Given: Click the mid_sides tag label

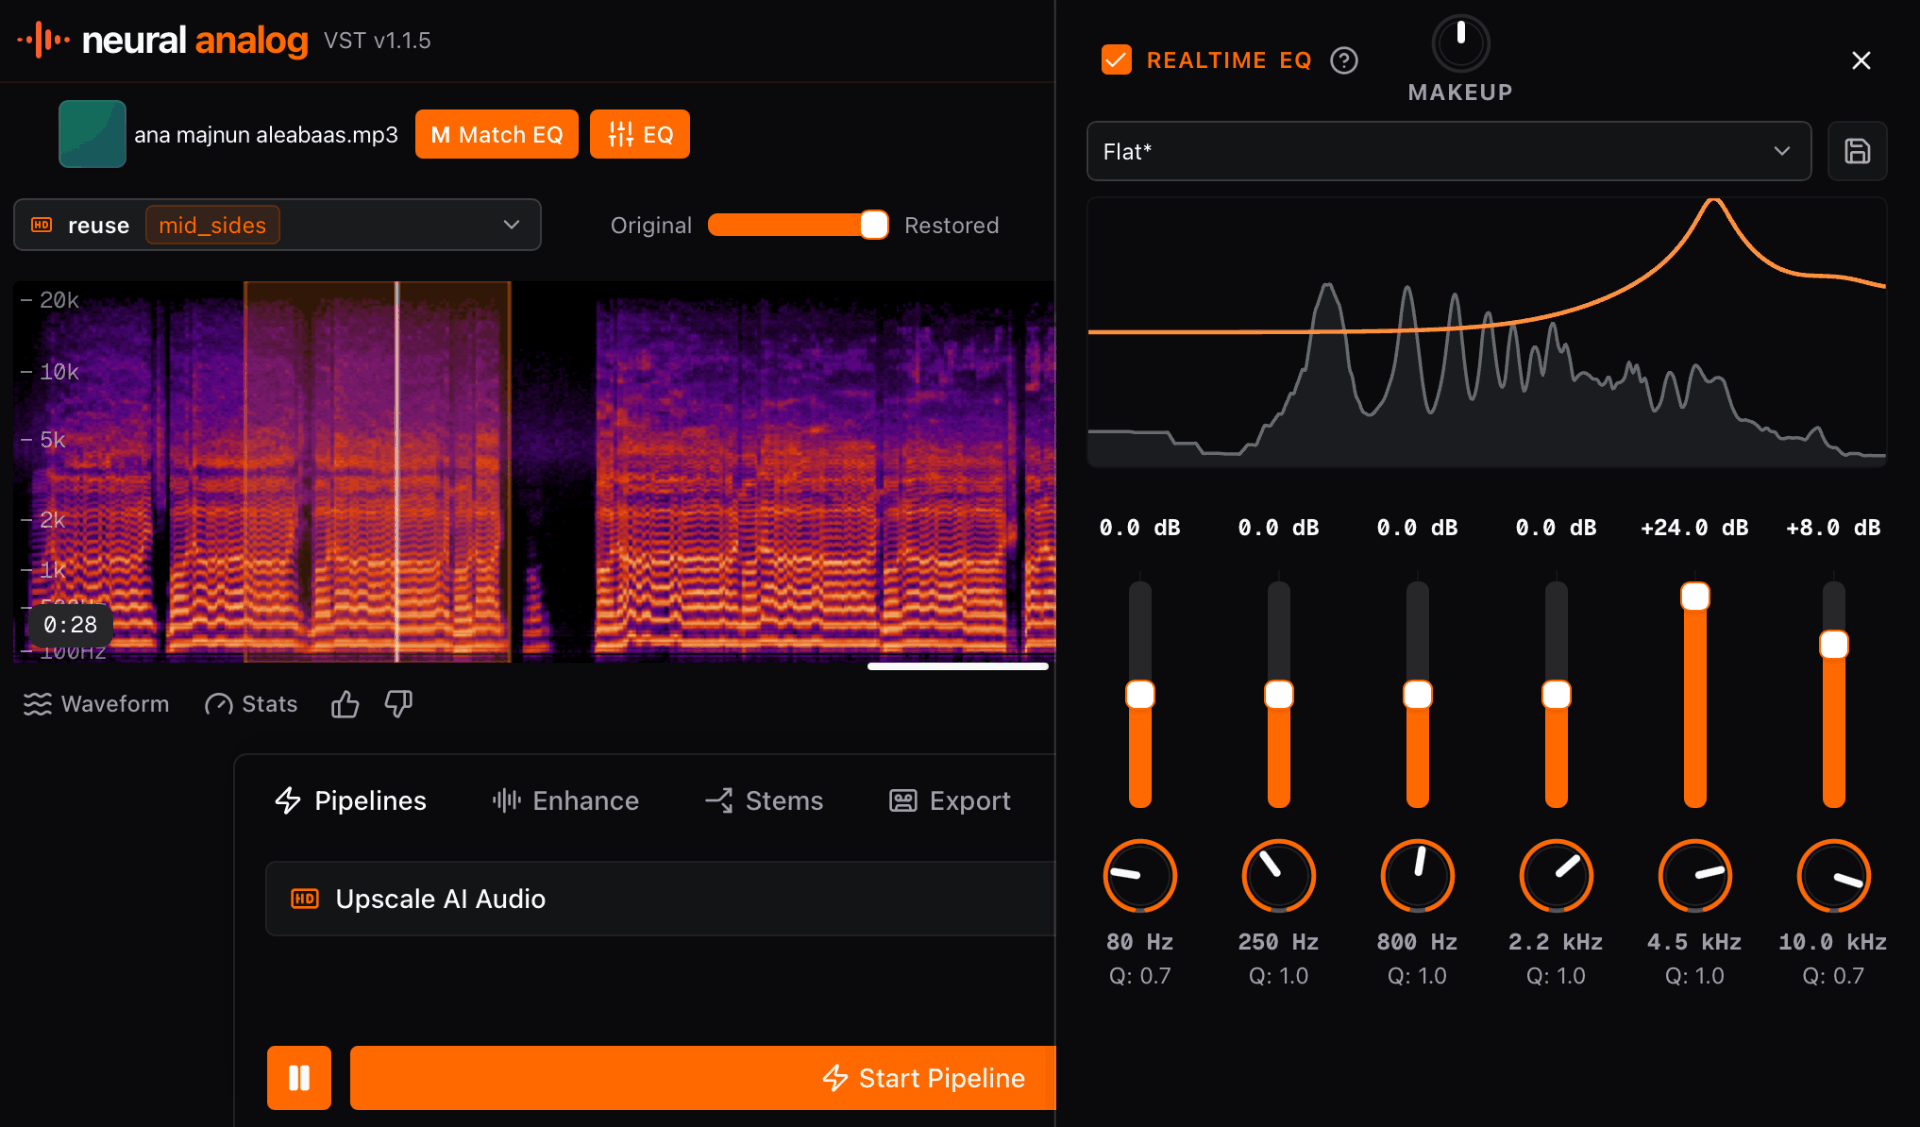Looking at the screenshot, I should pyautogui.click(x=212, y=225).
